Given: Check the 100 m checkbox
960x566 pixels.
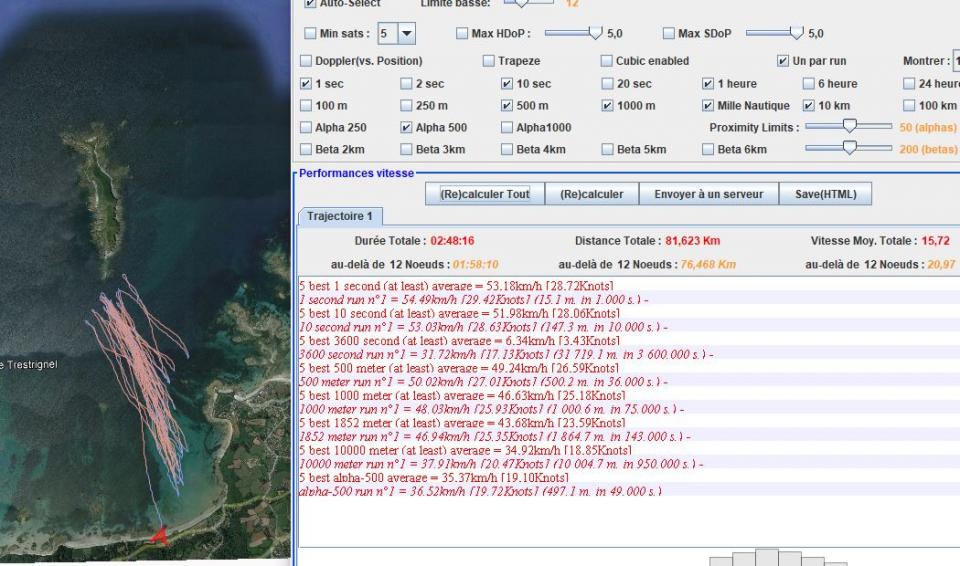Looking at the screenshot, I should [x=306, y=105].
